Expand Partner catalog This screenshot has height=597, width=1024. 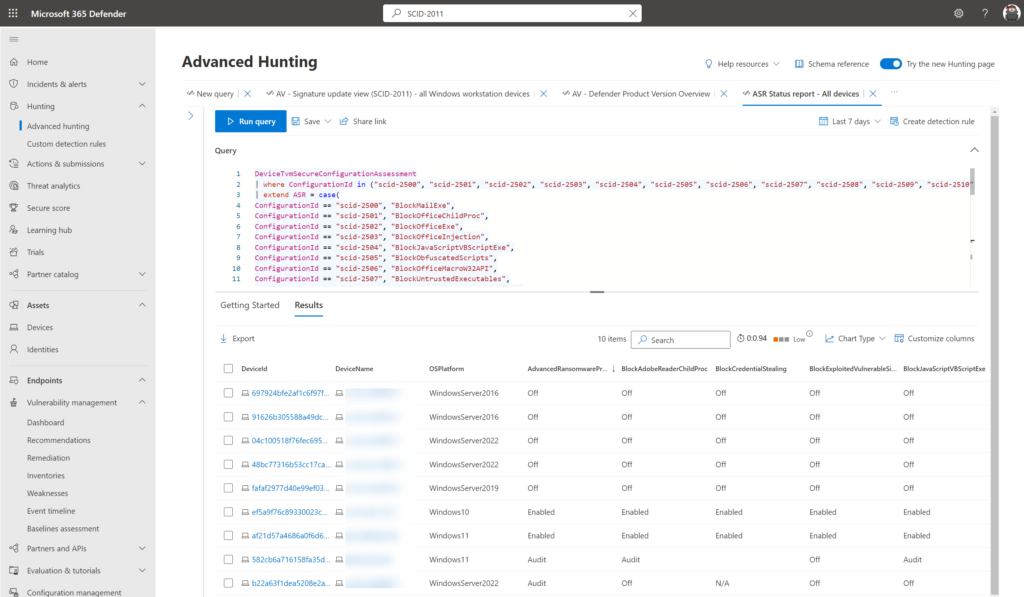tap(142, 274)
